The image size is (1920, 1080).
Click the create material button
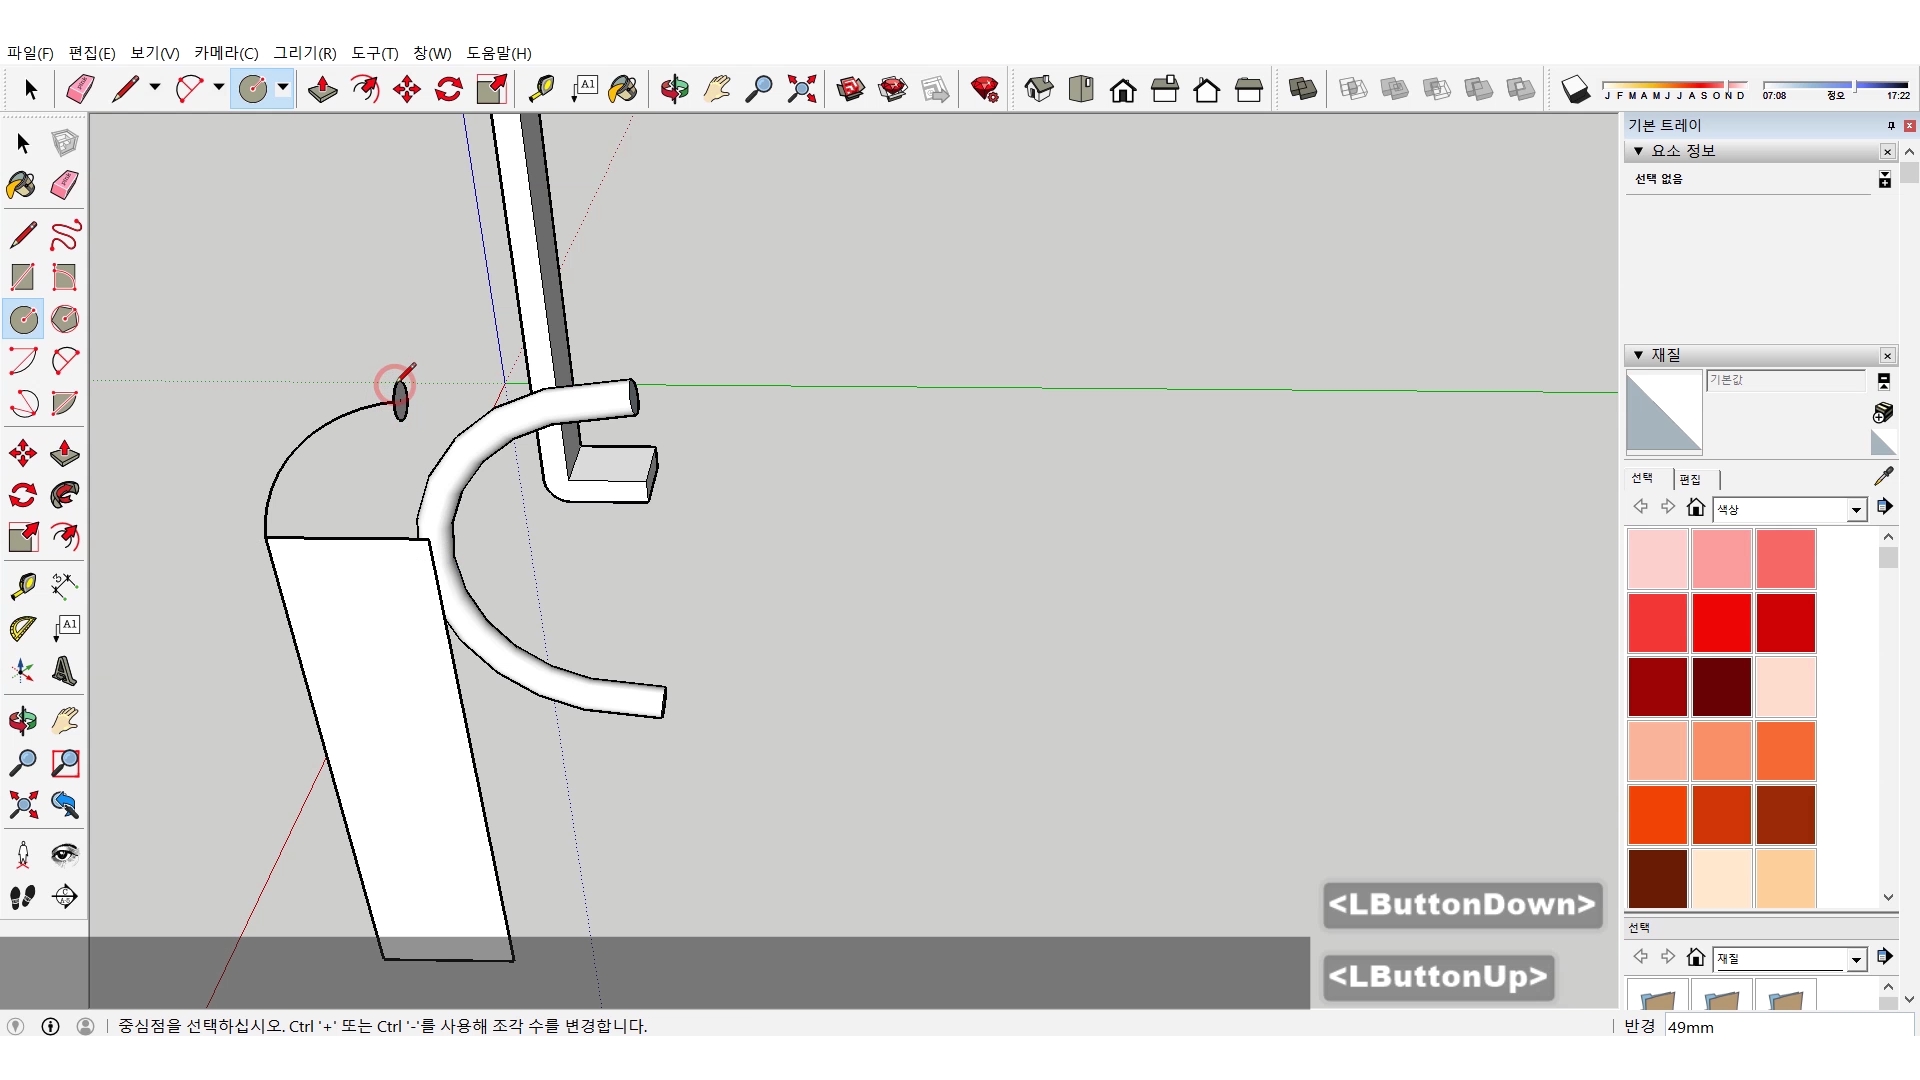[1883, 412]
